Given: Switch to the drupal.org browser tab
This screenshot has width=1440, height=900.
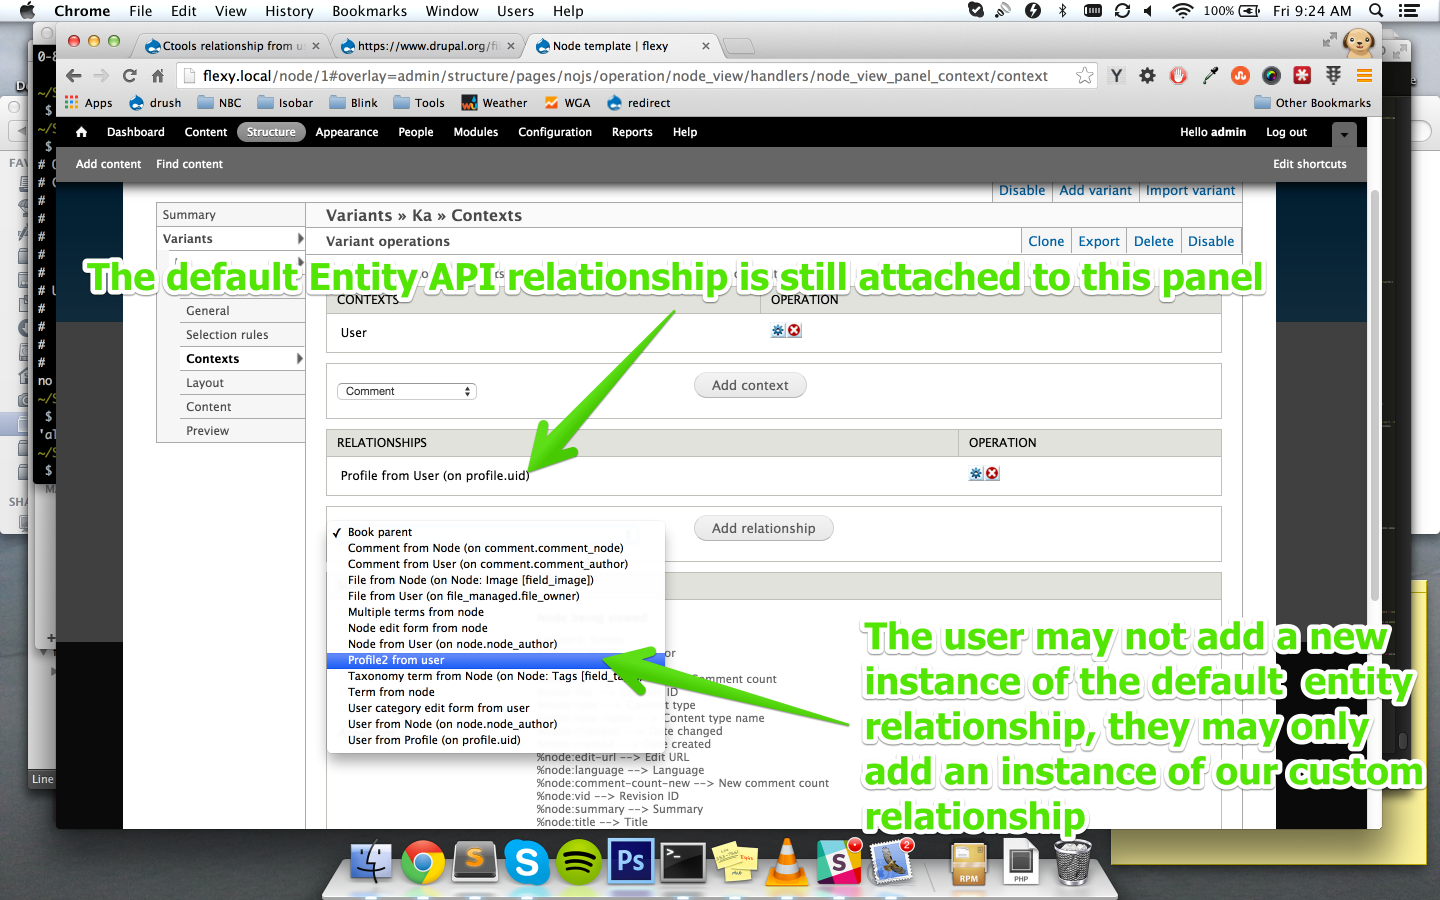Looking at the screenshot, I should (427, 46).
